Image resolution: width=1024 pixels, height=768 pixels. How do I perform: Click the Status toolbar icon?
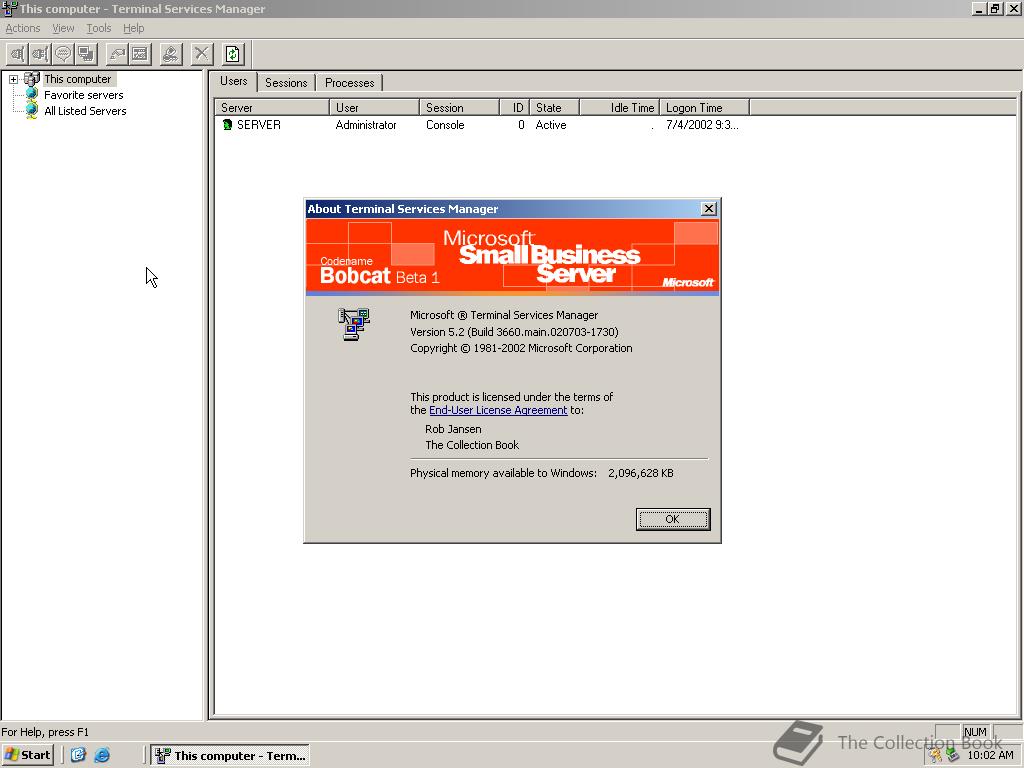pos(140,54)
